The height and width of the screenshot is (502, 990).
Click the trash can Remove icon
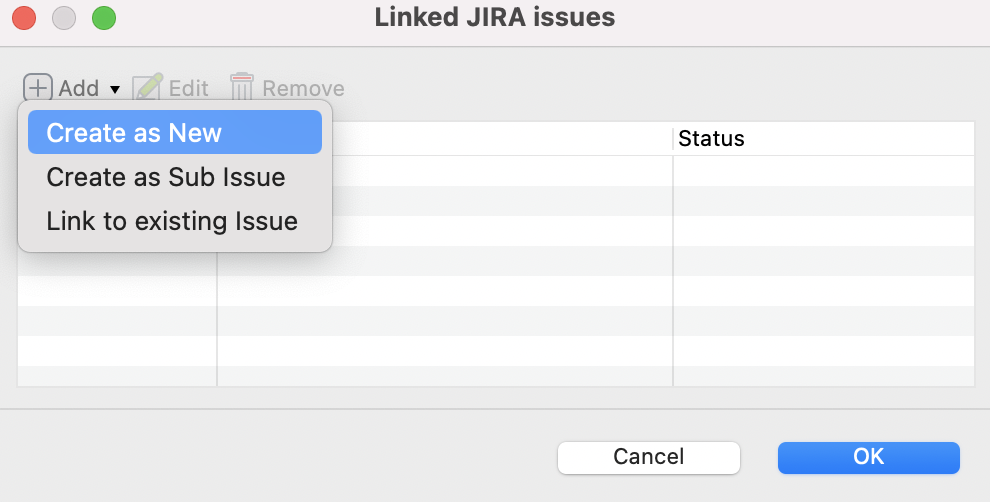point(242,88)
